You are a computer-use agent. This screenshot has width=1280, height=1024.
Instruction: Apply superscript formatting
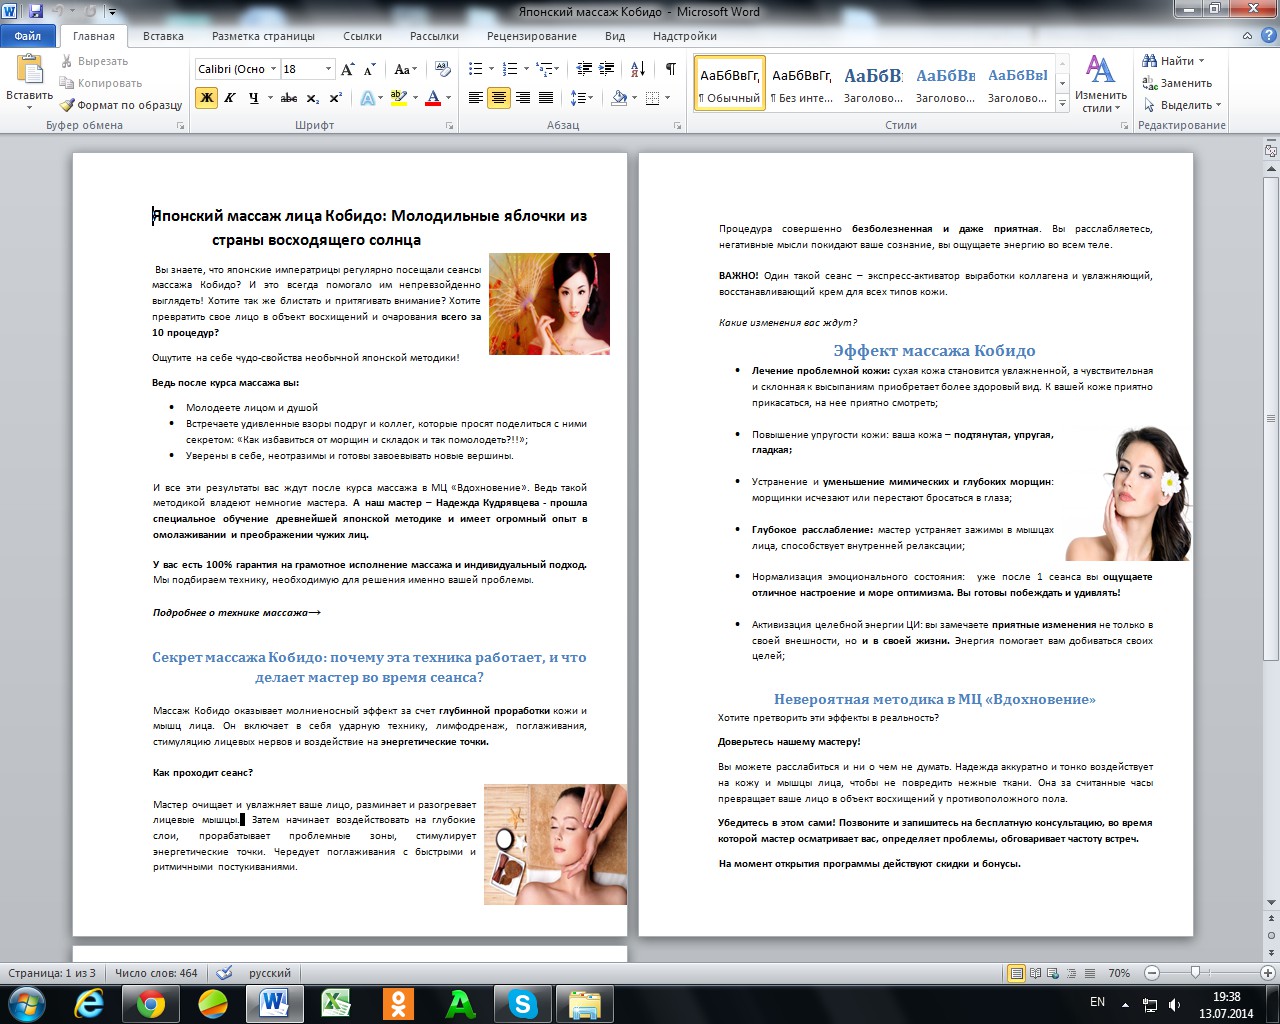click(x=335, y=98)
